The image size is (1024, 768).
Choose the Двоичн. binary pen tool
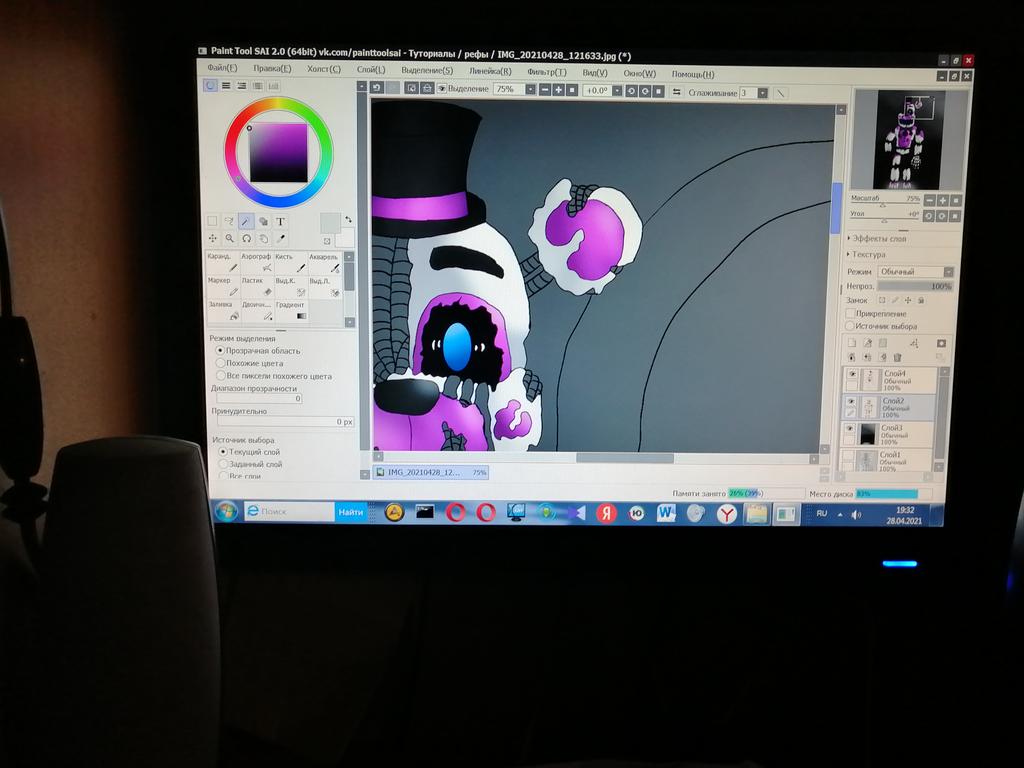pos(256,311)
